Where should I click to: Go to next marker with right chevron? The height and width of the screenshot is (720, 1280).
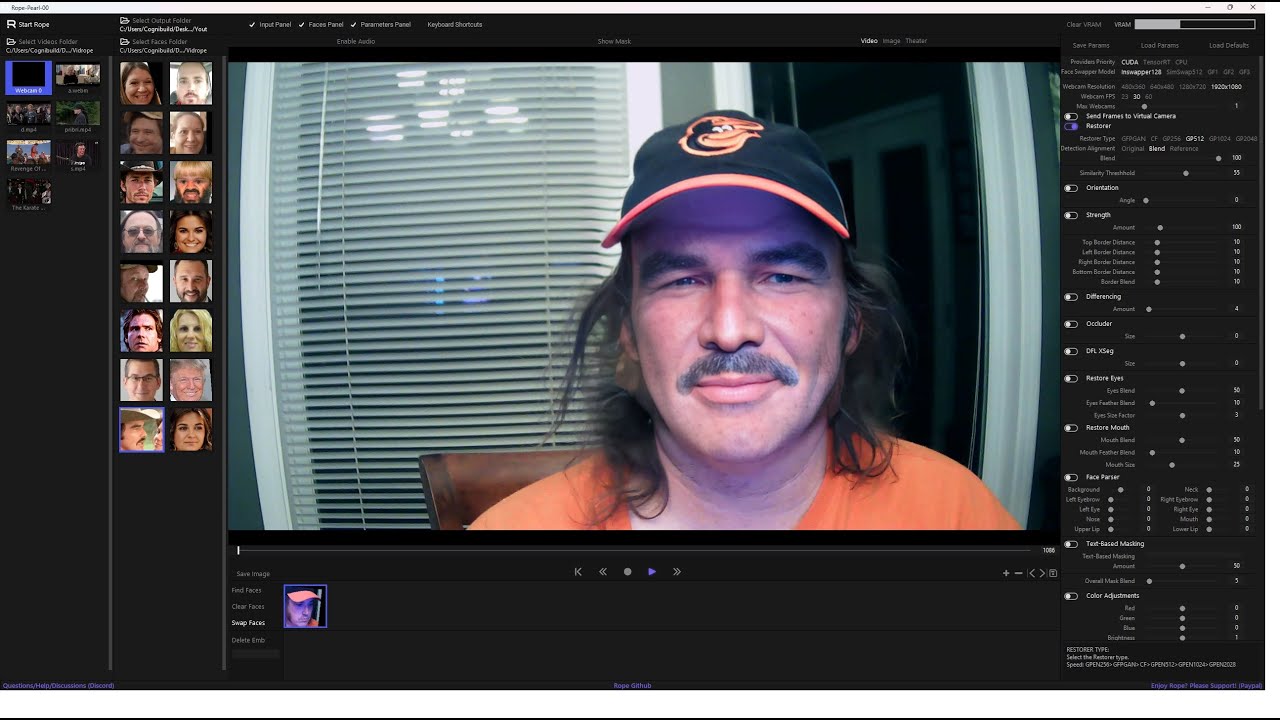click(x=1042, y=573)
